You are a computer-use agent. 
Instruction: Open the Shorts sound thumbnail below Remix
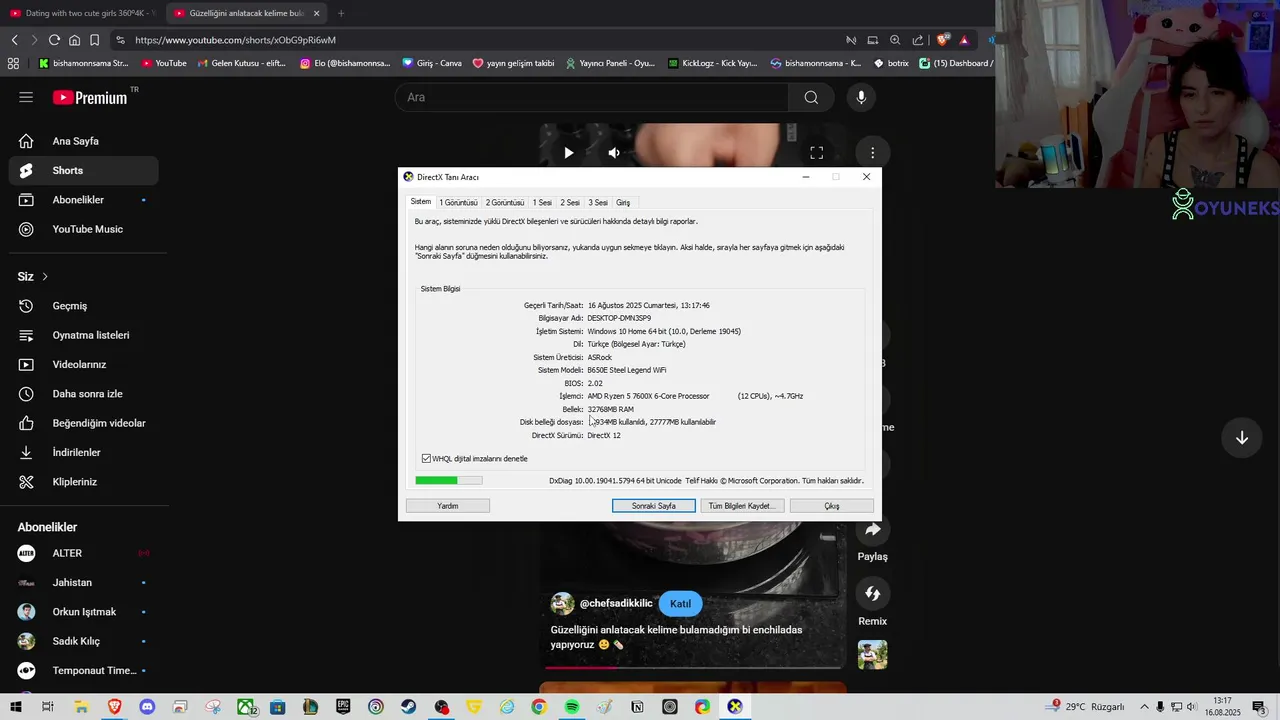[872, 655]
